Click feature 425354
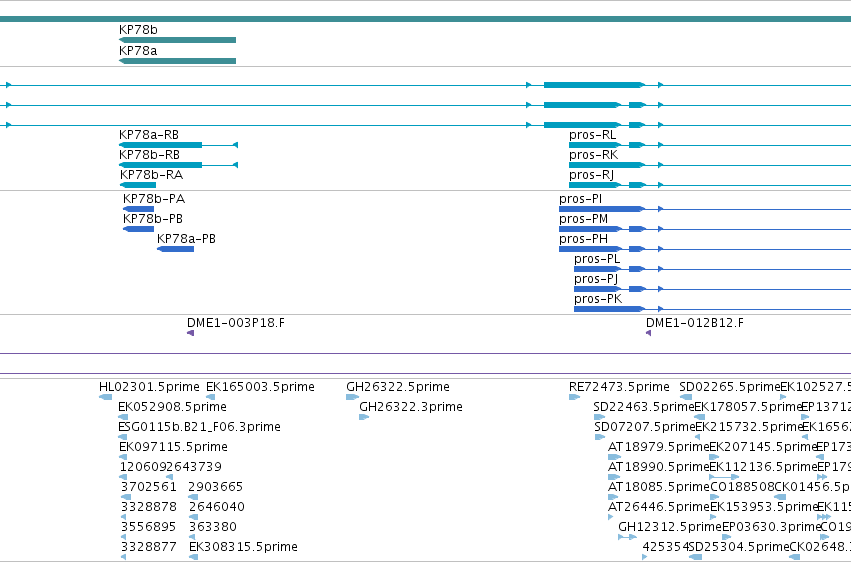 [x=645, y=557]
